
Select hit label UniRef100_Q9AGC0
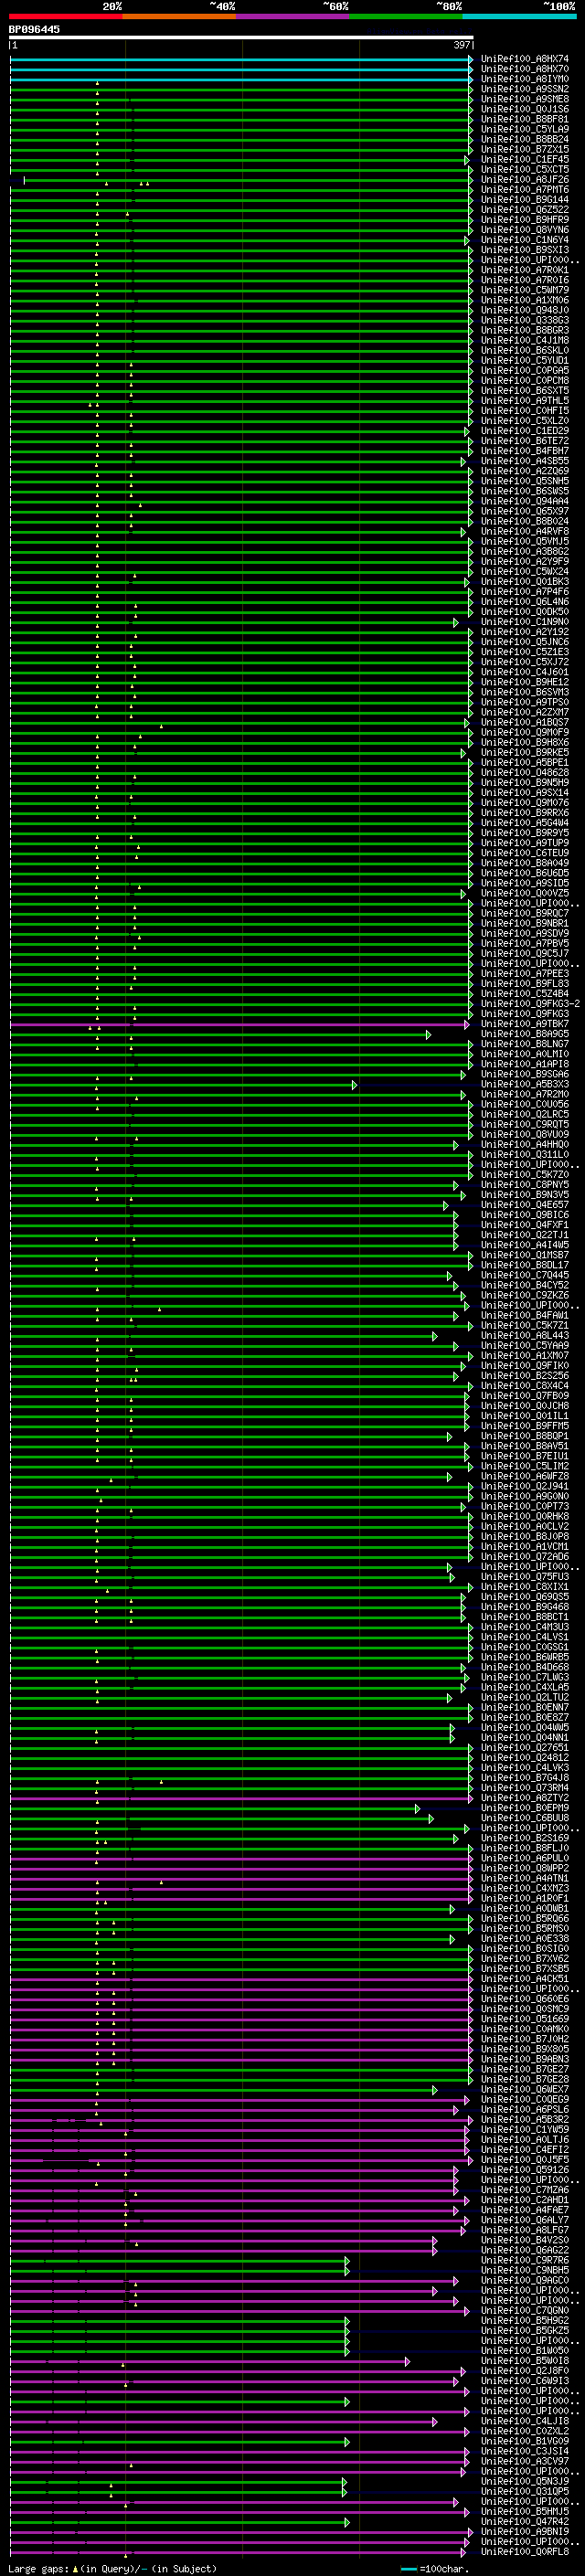point(524,2281)
